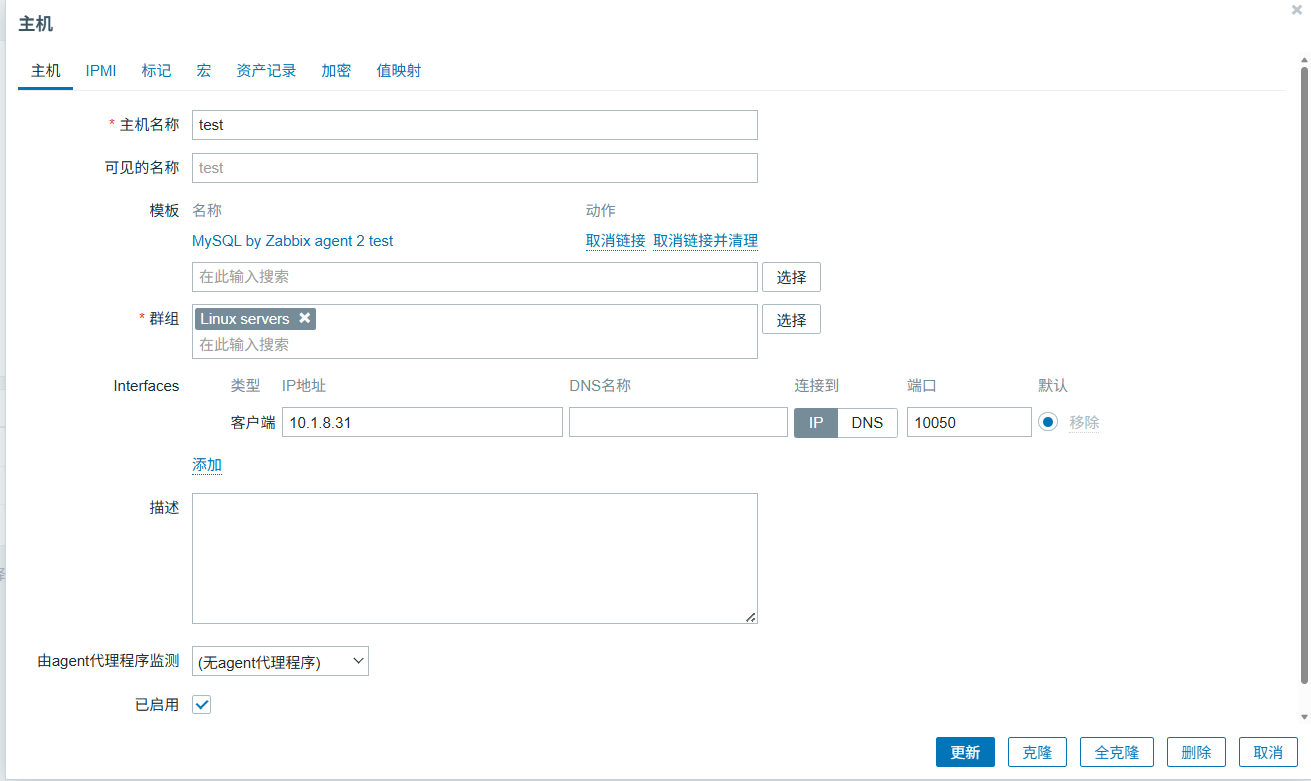Click the template search input
This screenshot has width=1311, height=781.
pos(475,277)
